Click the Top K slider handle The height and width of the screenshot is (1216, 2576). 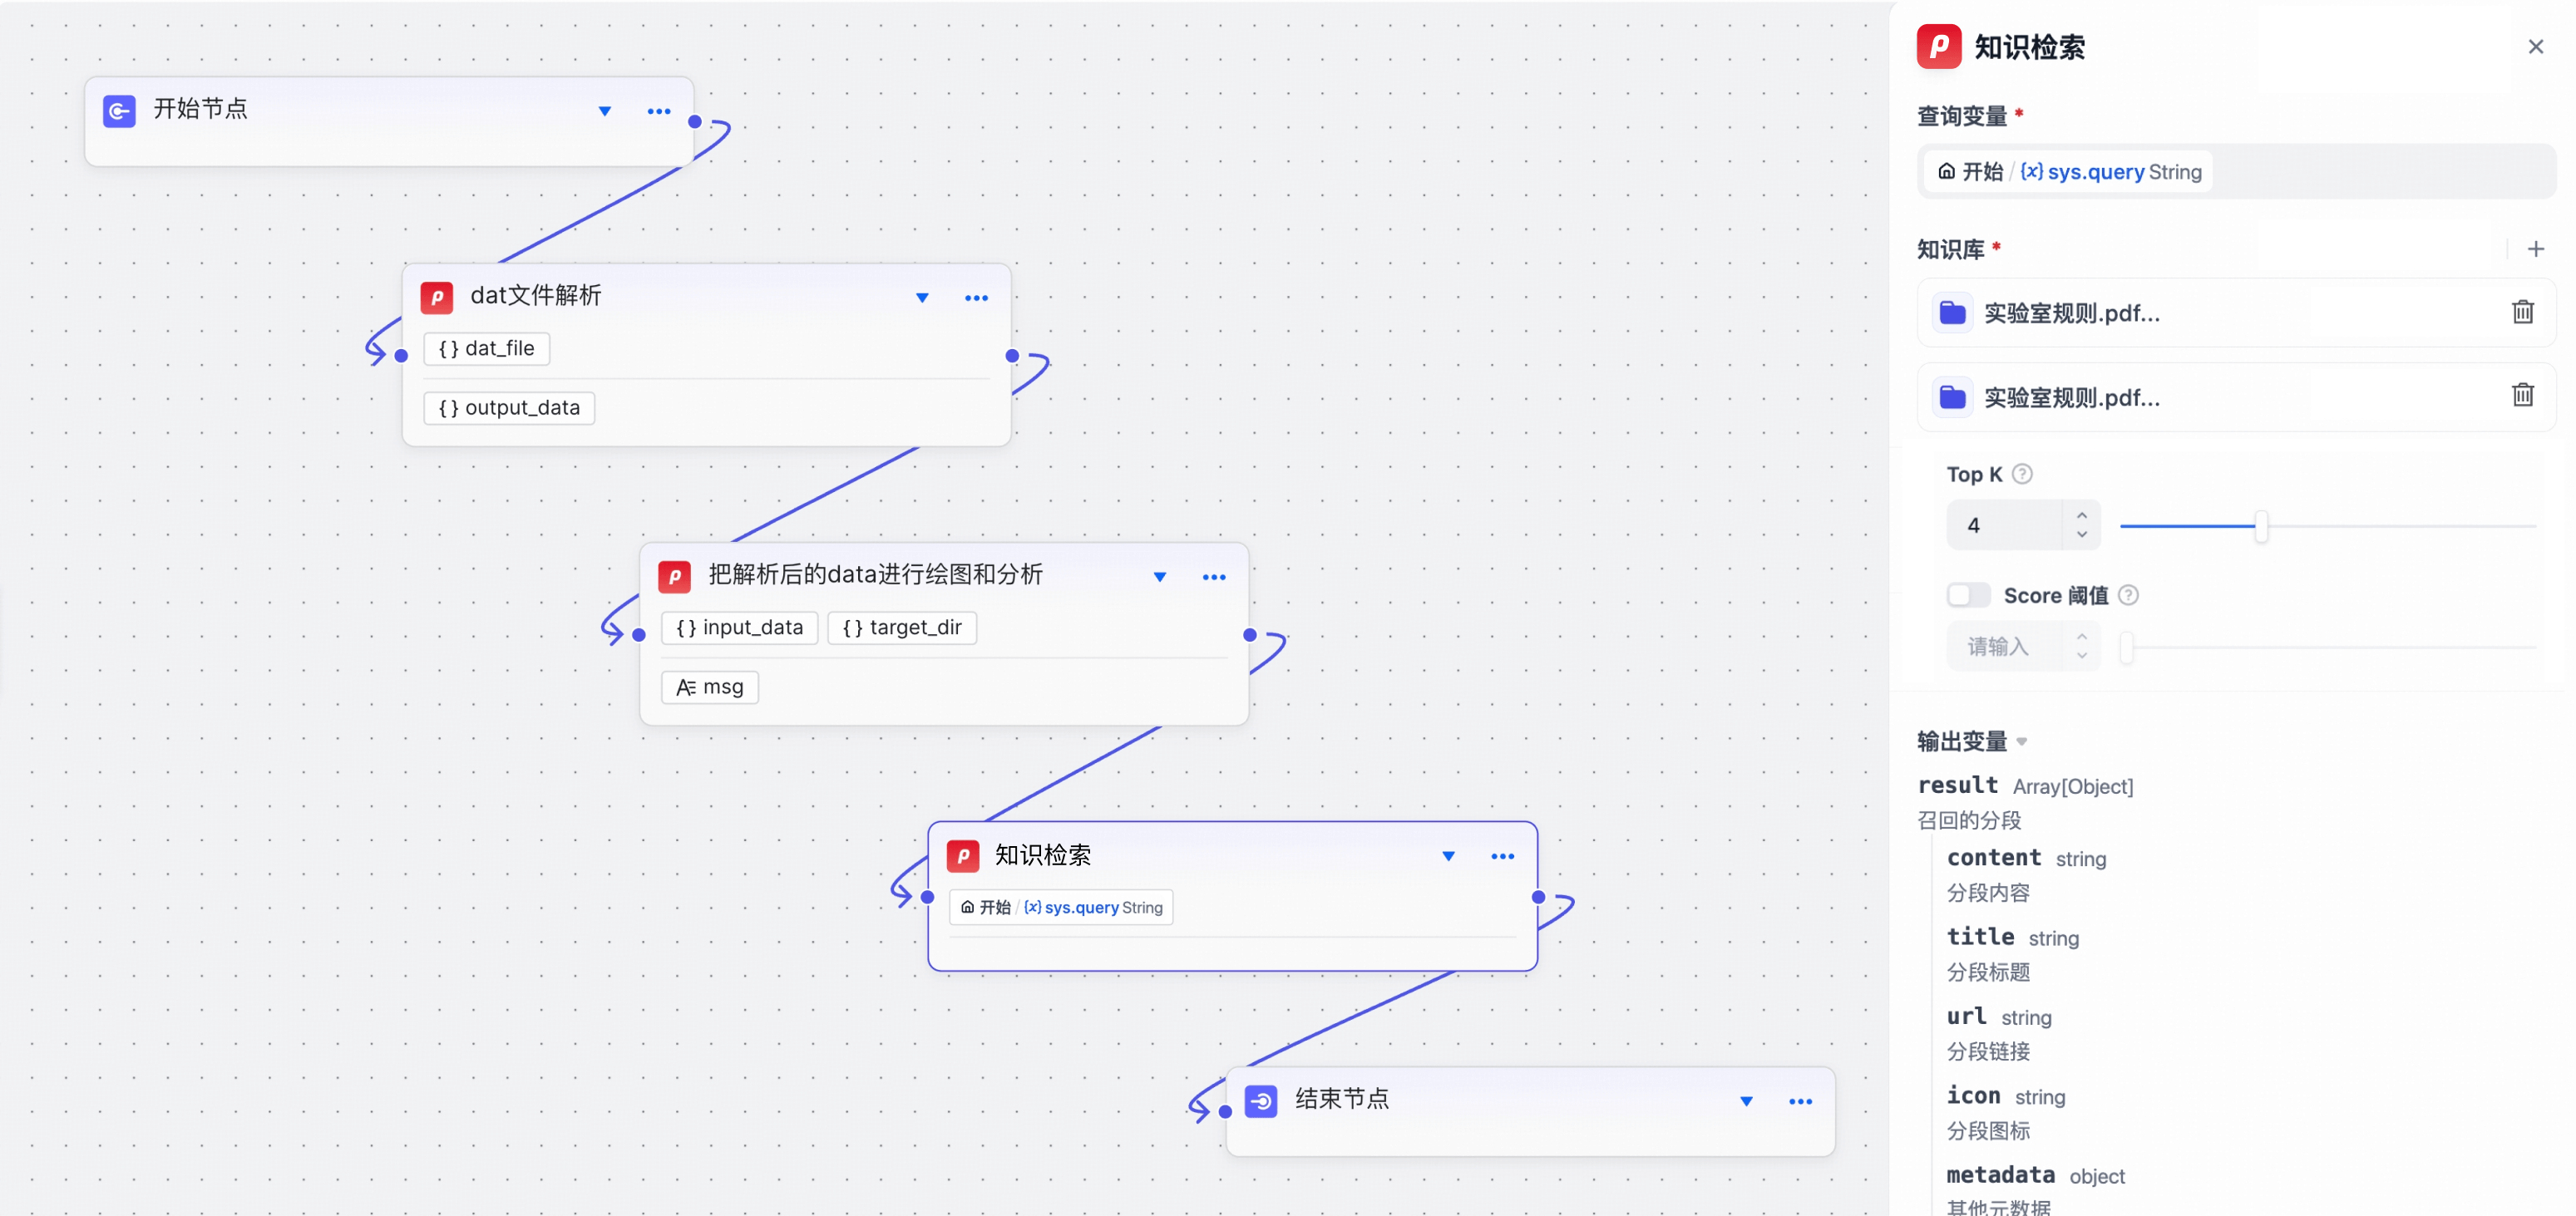2260,525
